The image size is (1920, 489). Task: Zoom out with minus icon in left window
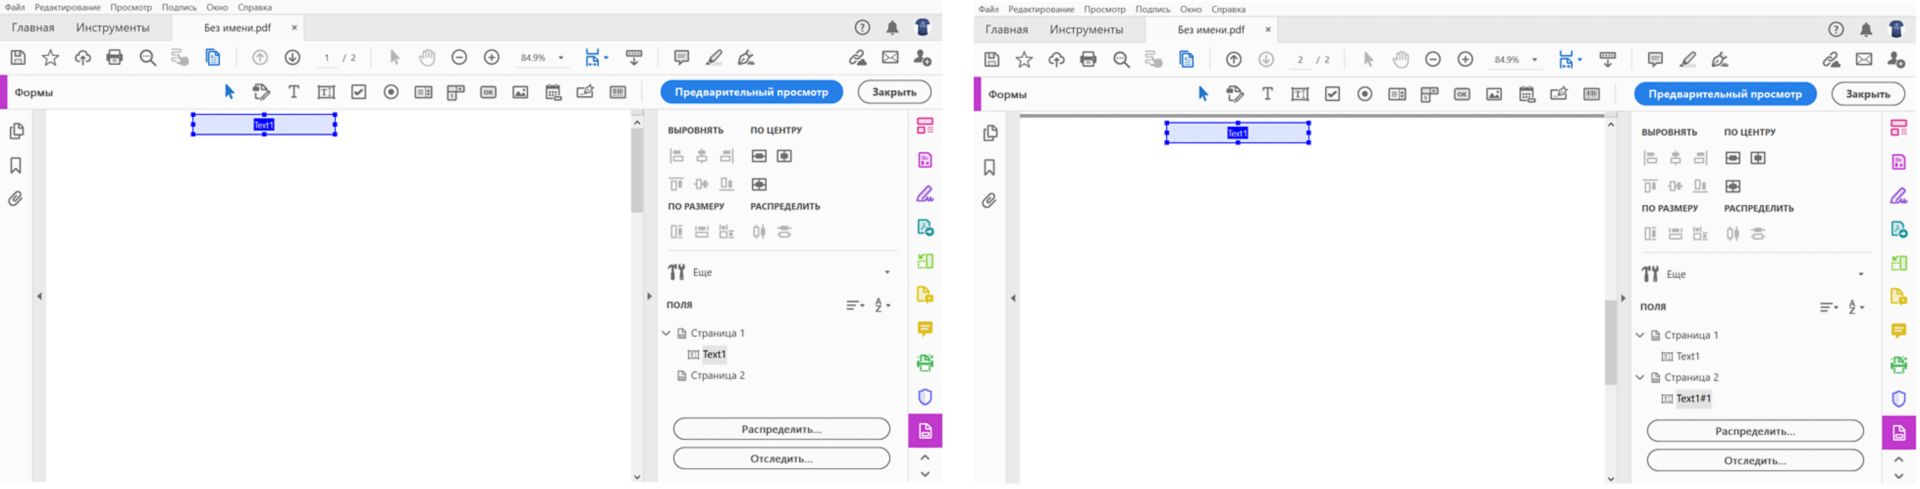pyautogui.click(x=459, y=58)
